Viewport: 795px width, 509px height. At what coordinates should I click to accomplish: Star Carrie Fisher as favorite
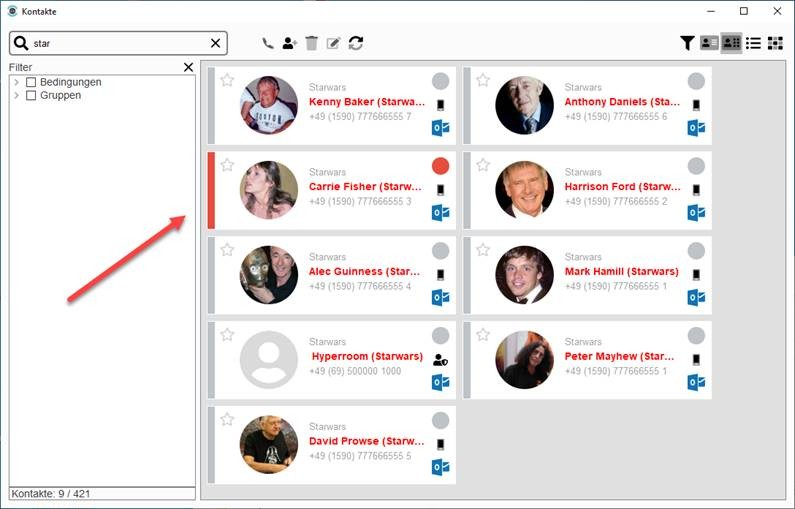point(227,165)
